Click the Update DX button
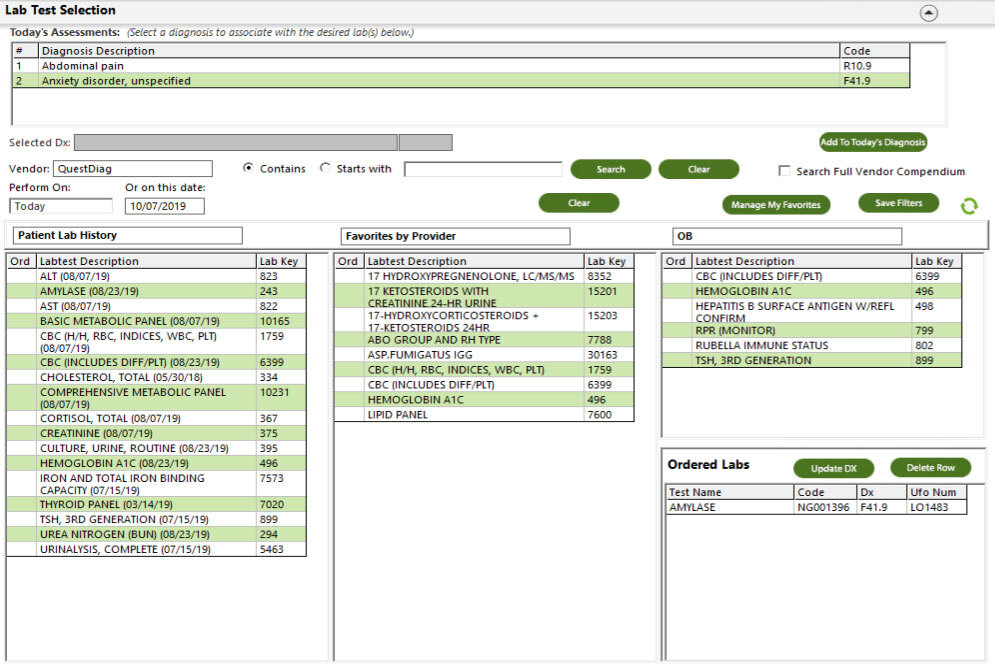Screen dimensions: 995x666 coord(833,469)
